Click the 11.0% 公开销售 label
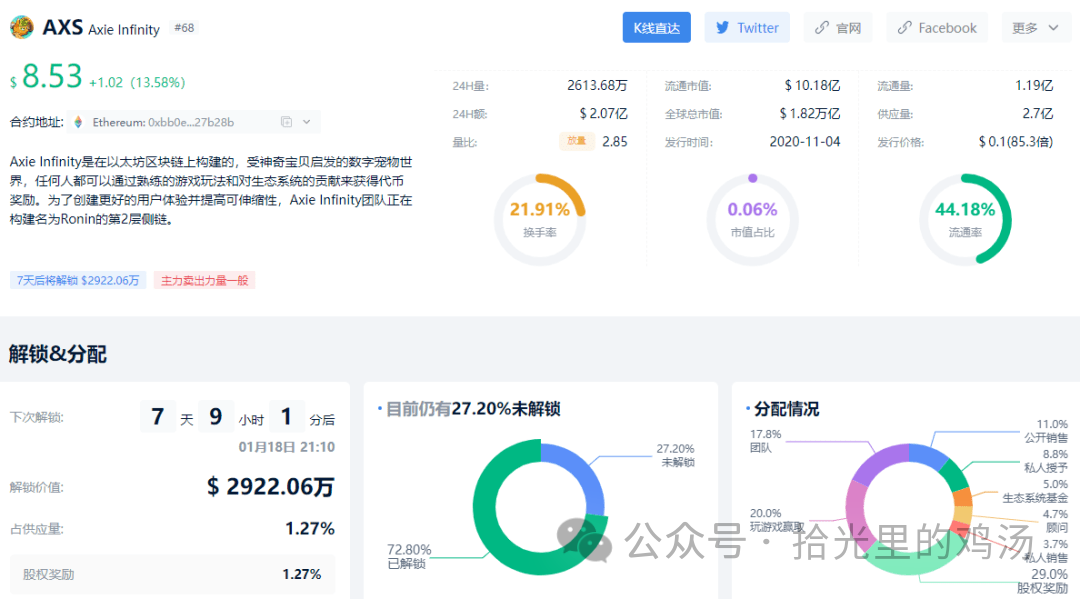The height and width of the screenshot is (599, 1080). [1046, 431]
